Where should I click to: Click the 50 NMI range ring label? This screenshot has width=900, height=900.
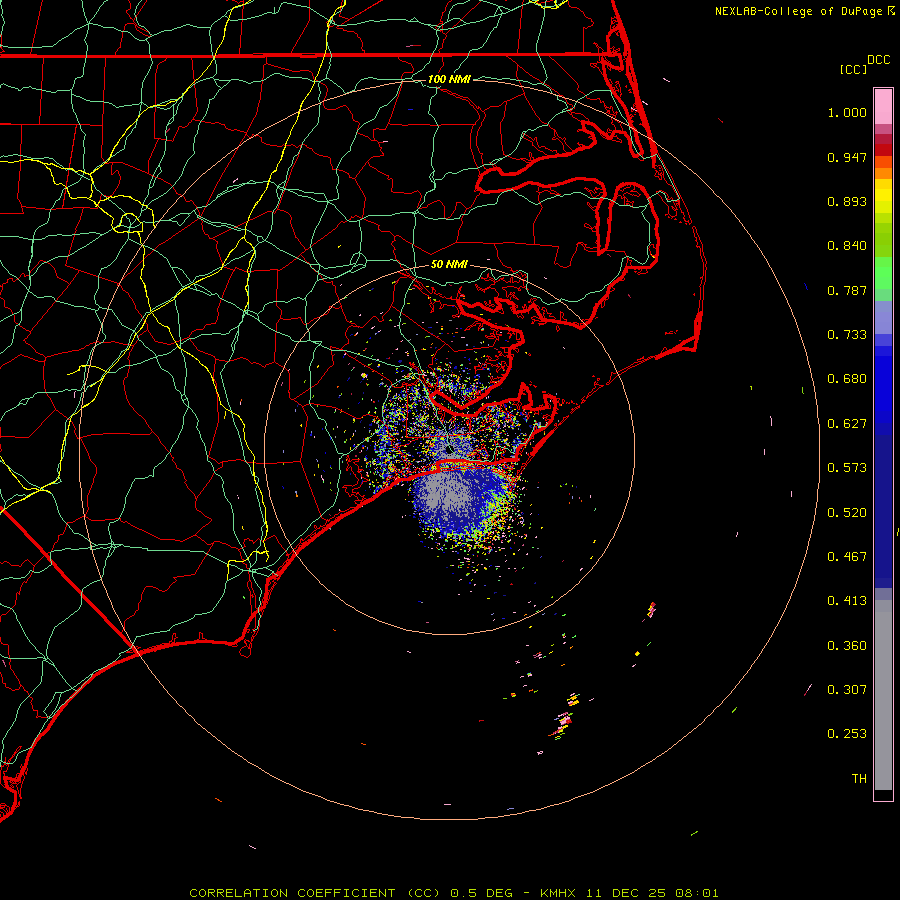coord(449,264)
